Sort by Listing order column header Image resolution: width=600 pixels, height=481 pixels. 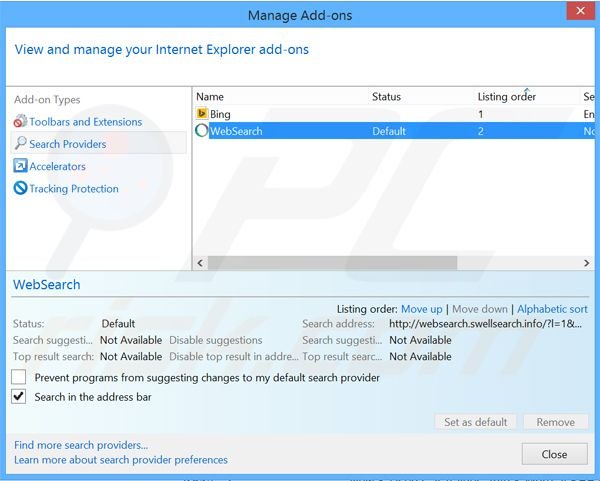(x=506, y=96)
